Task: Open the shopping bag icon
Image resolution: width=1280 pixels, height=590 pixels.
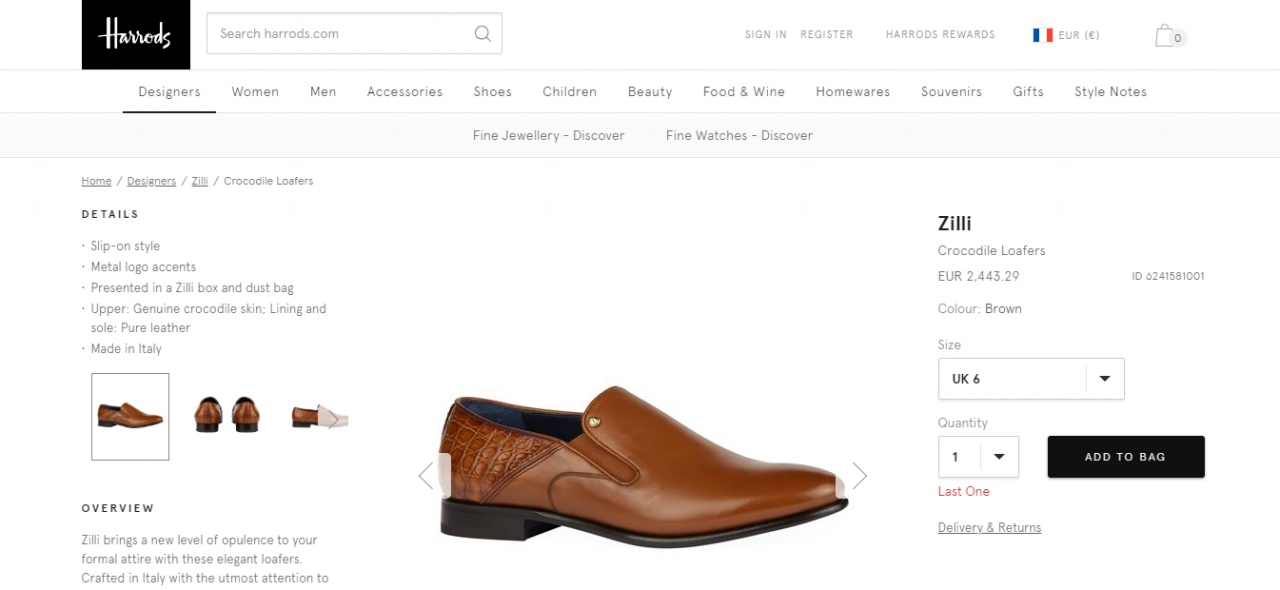Action: (1166, 36)
